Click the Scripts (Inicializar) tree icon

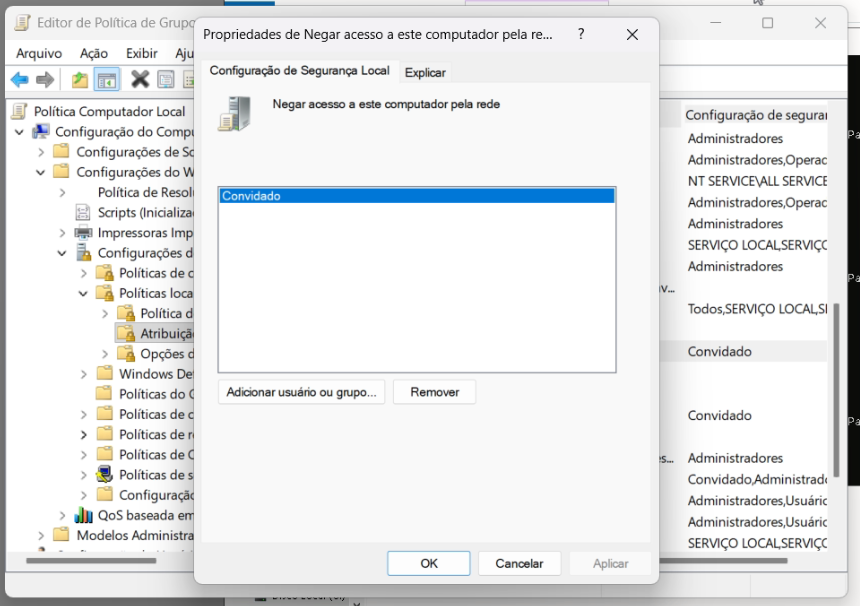click(x=83, y=212)
